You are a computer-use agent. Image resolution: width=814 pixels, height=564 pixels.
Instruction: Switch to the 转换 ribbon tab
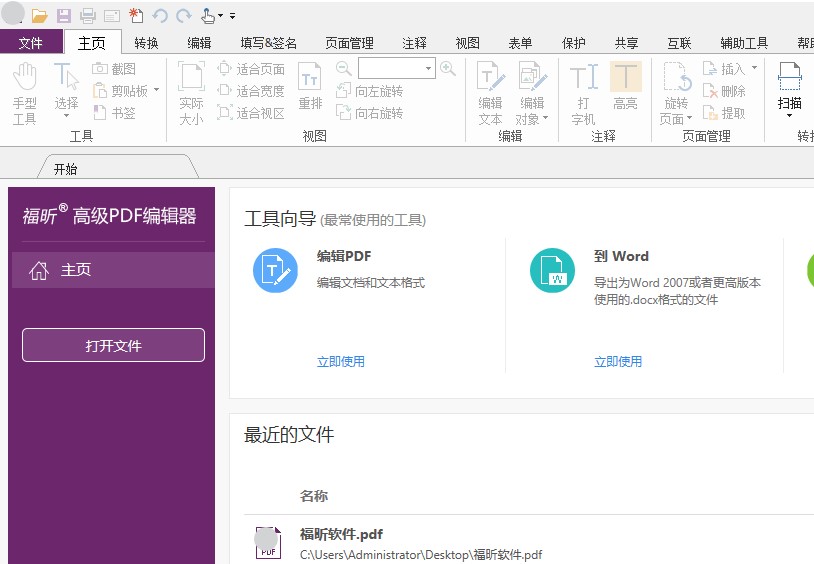(146, 43)
